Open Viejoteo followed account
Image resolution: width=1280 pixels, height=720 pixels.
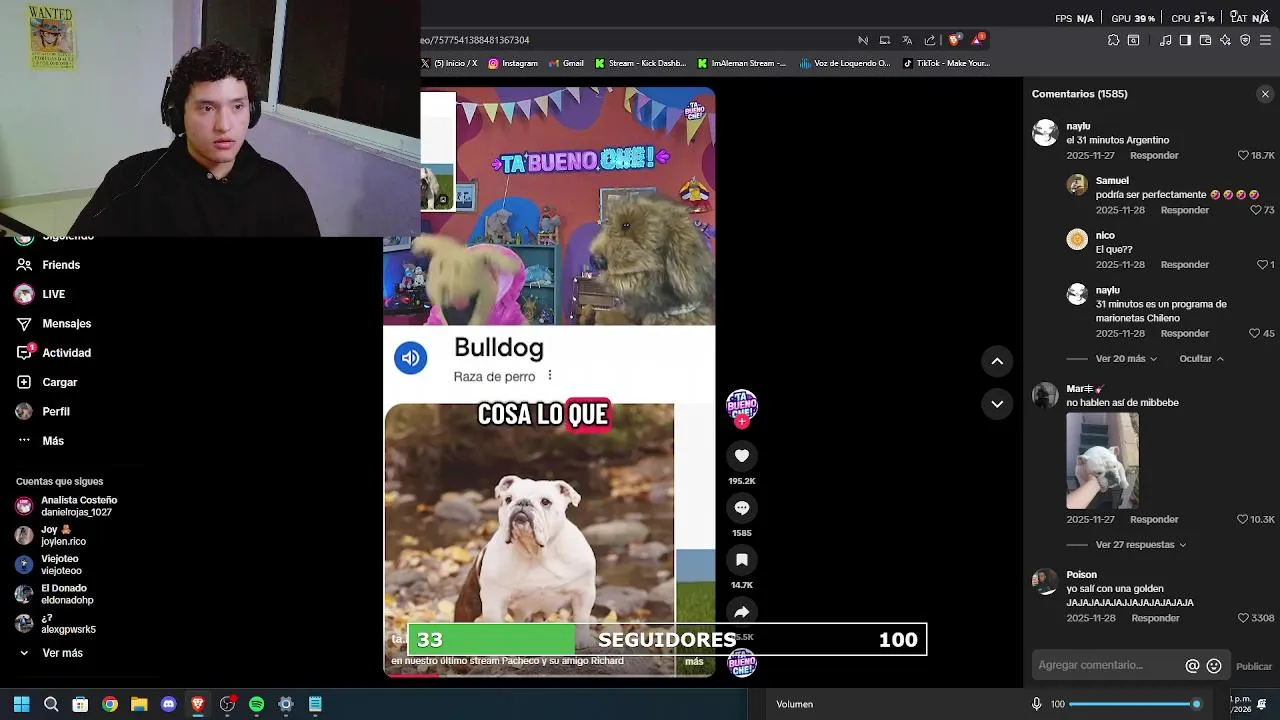pos(62,565)
